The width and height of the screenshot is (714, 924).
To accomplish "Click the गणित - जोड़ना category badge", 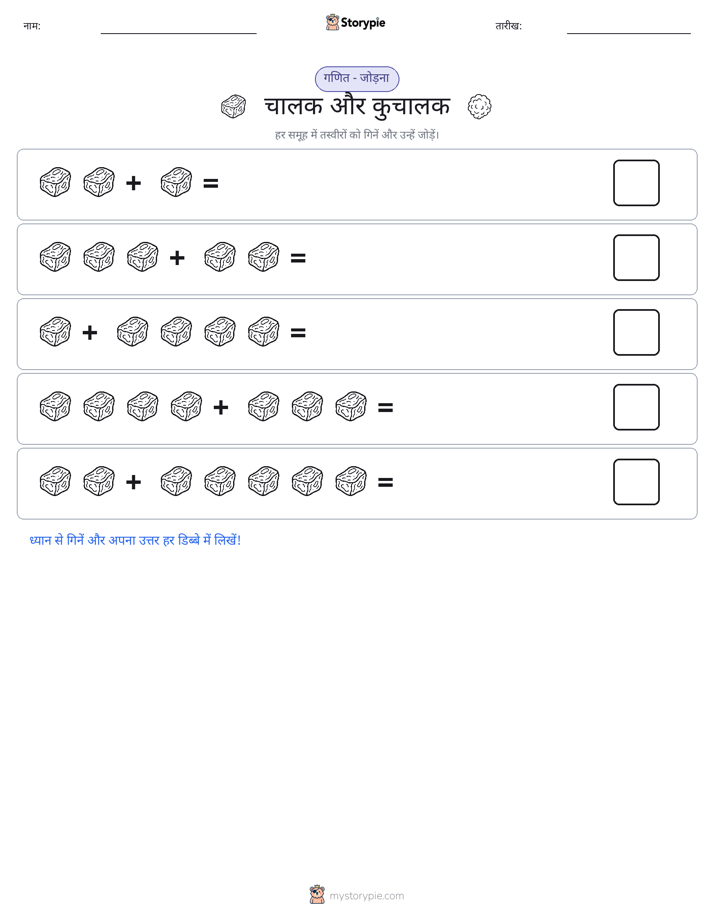I will click(x=357, y=78).
